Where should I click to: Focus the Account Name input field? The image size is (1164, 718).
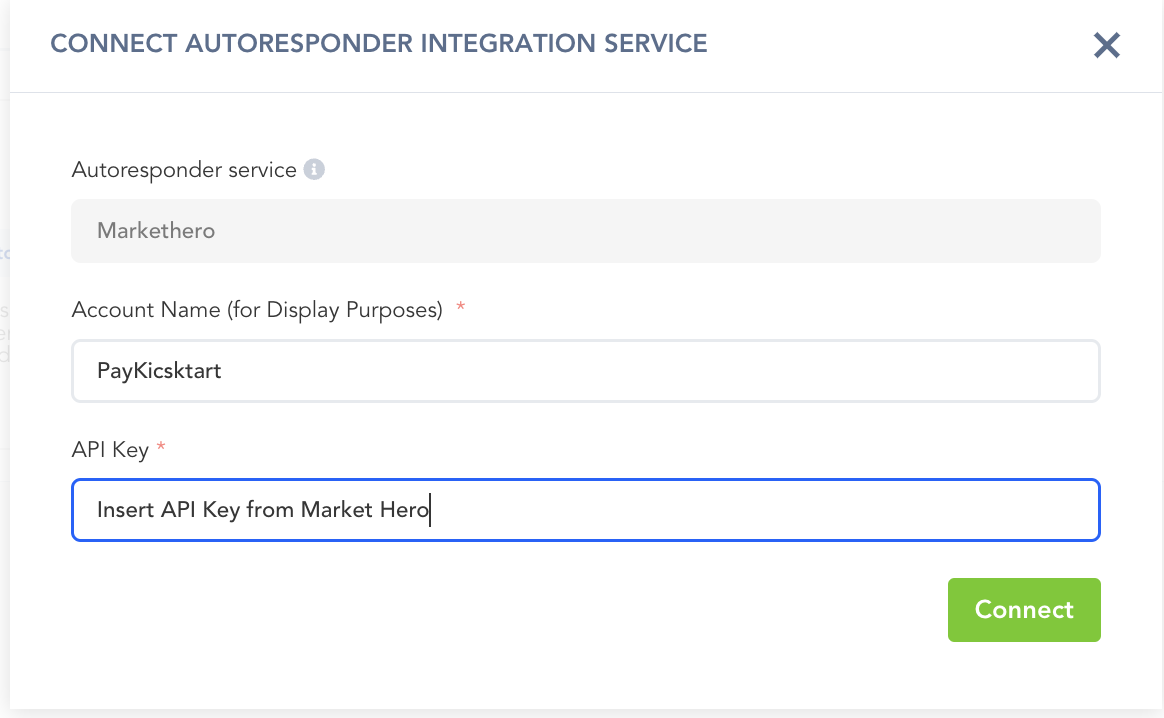click(585, 371)
